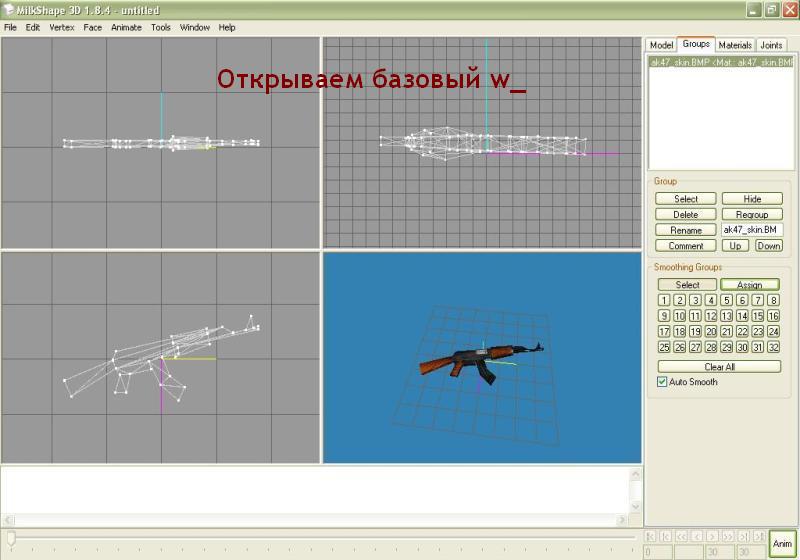Hide the selected group with the Hide button

point(752,199)
